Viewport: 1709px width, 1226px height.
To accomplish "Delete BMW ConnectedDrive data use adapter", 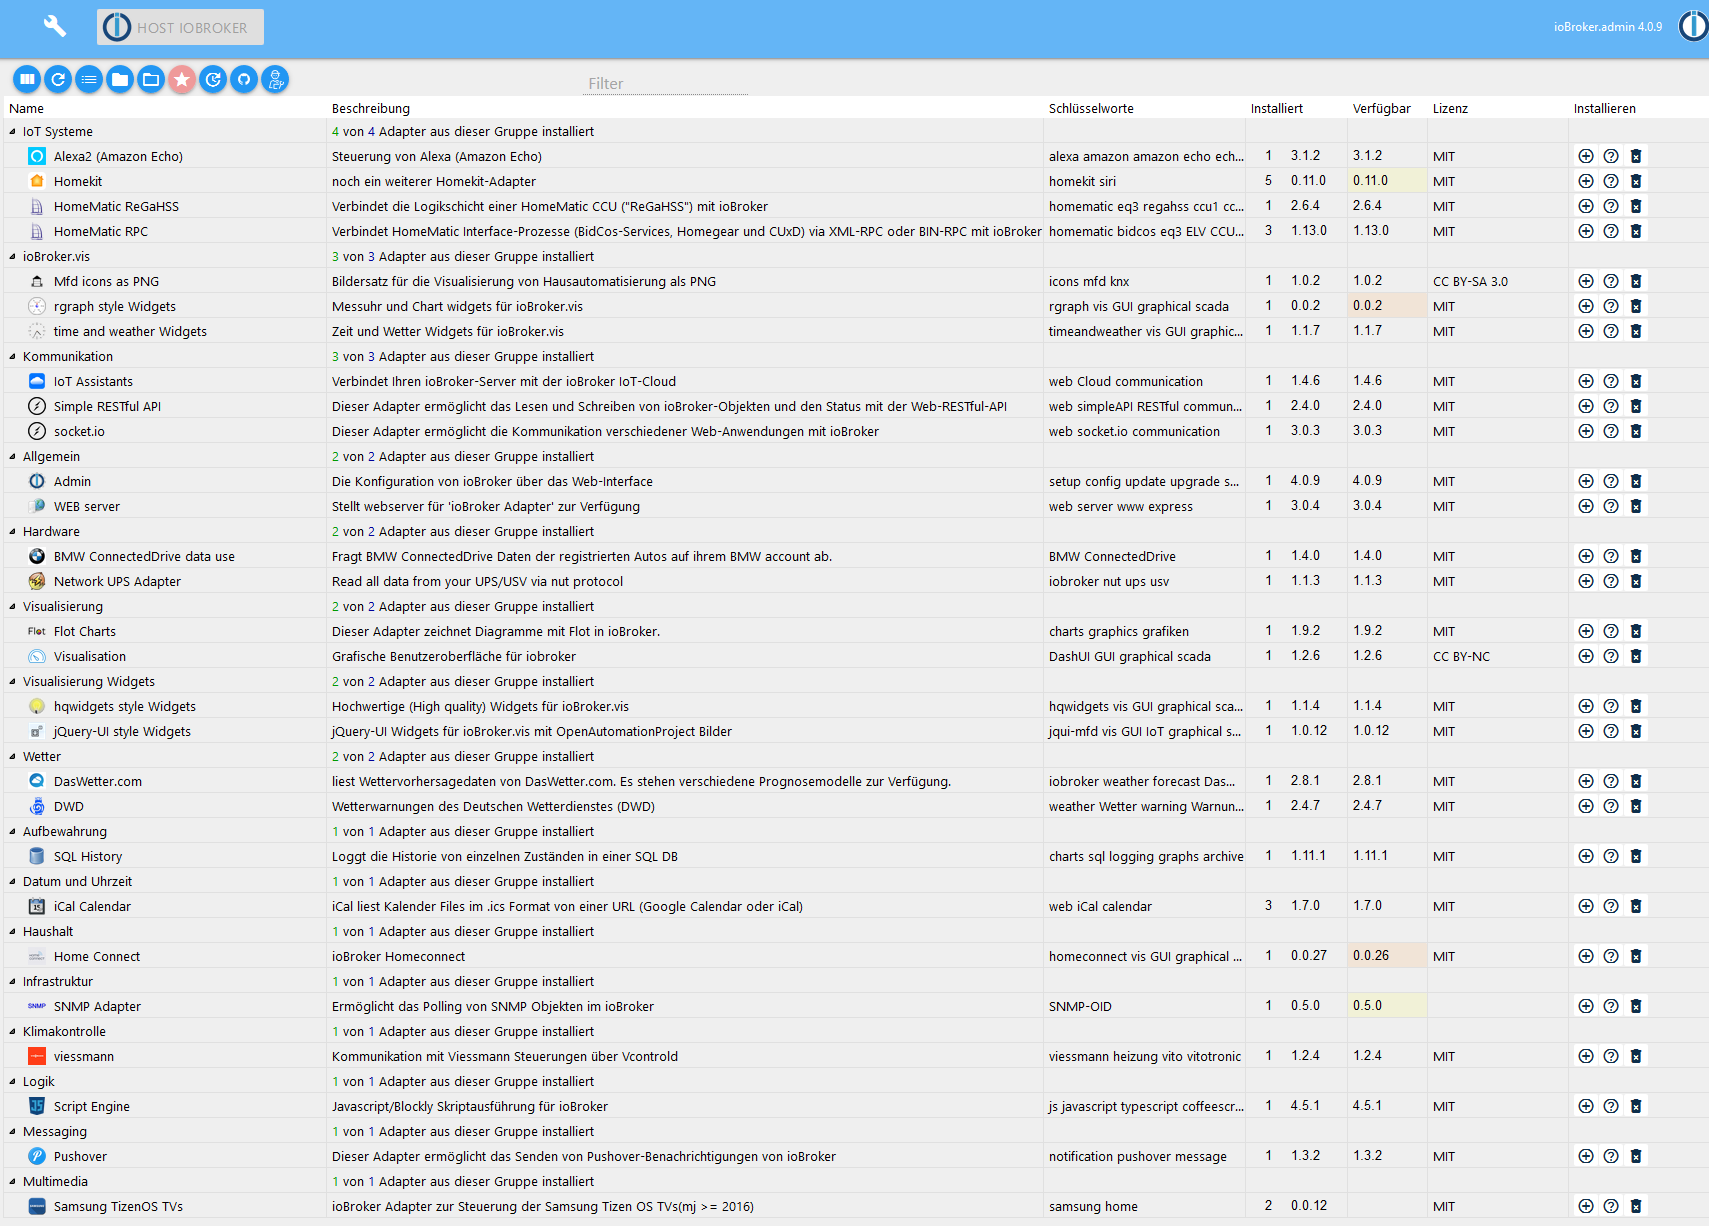I will (x=1636, y=556).
